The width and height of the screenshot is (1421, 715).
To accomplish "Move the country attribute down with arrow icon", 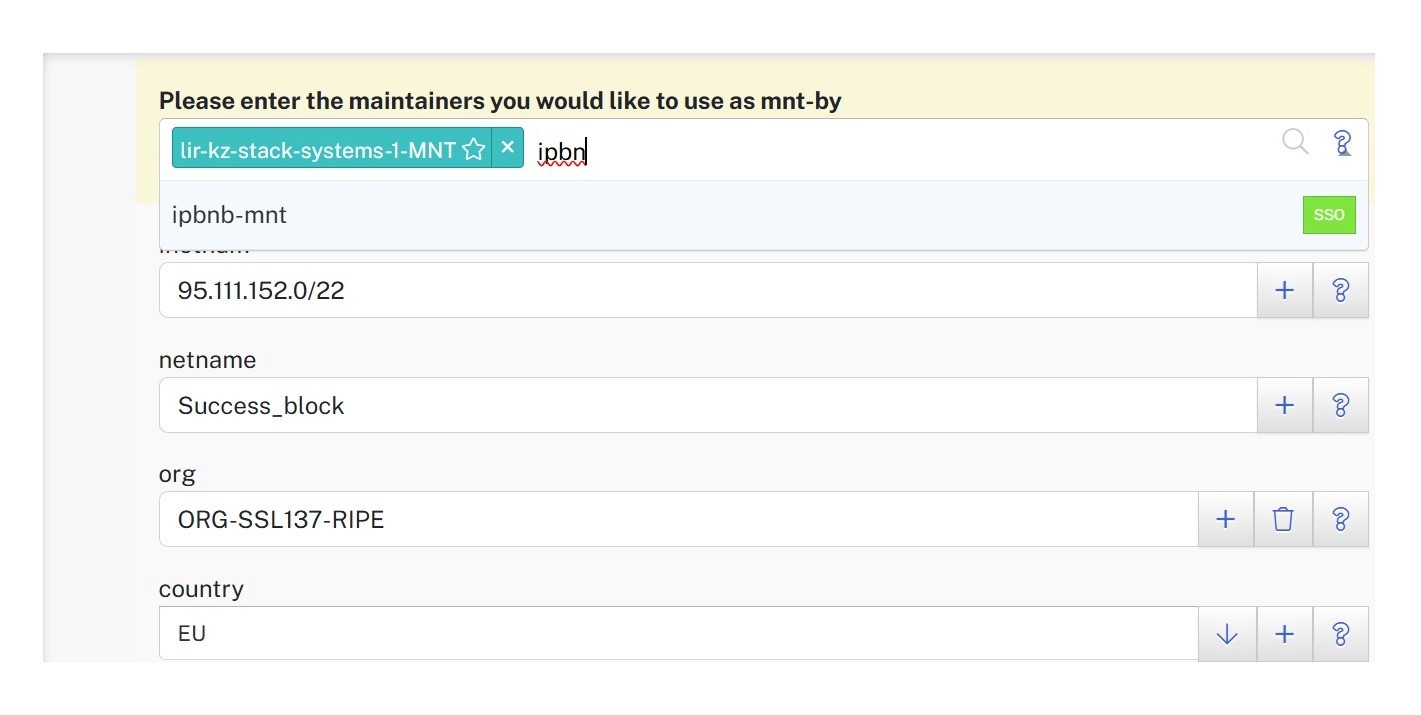I will coord(1226,633).
